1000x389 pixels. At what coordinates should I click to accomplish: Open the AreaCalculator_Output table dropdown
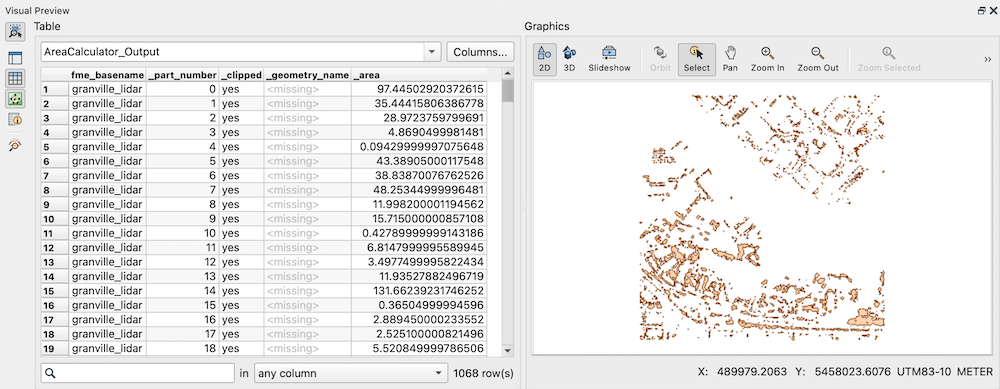pos(240,52)
